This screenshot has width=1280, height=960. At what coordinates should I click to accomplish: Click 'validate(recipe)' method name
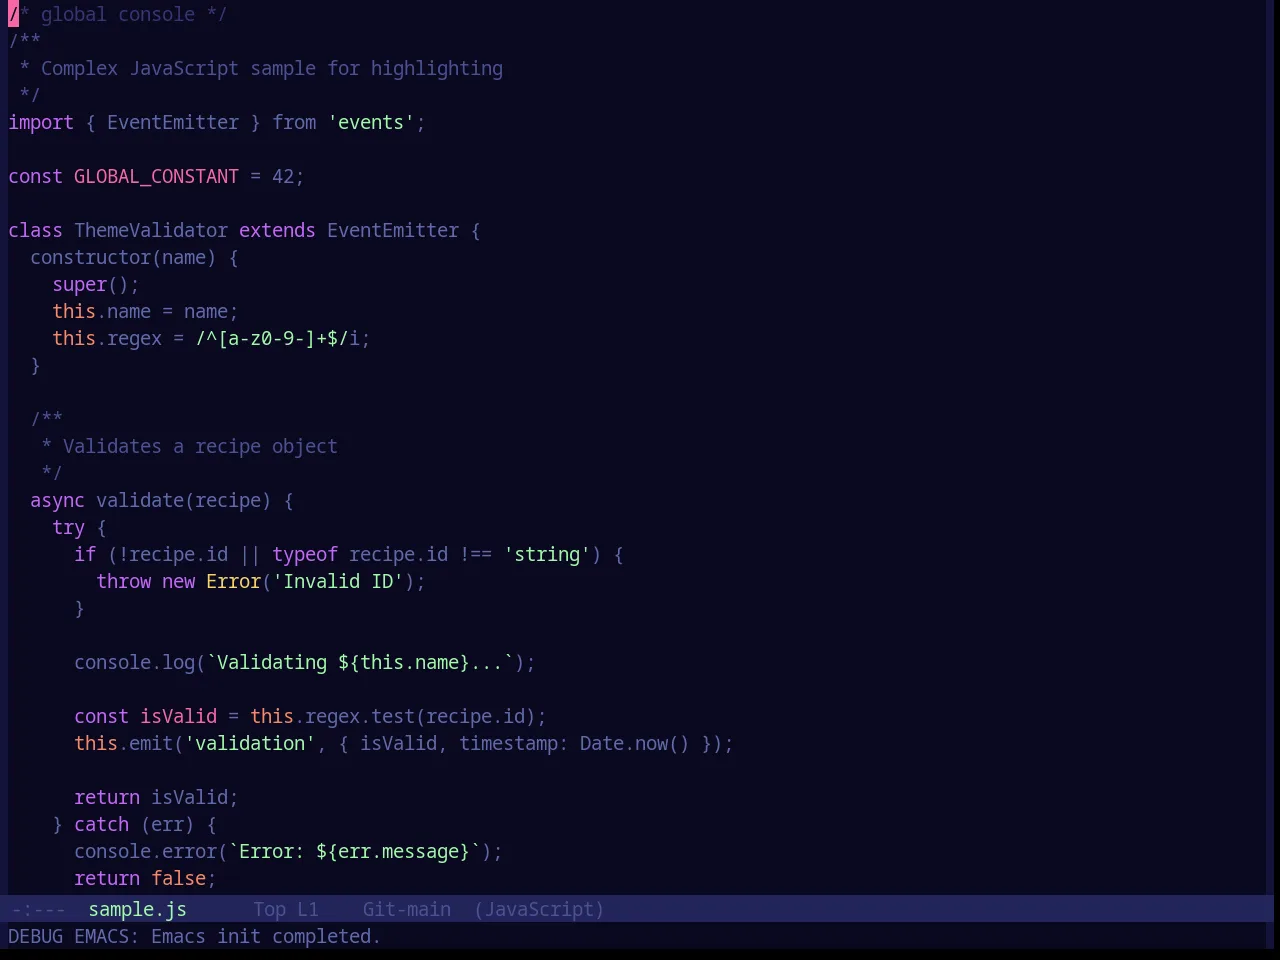point(184,500)
